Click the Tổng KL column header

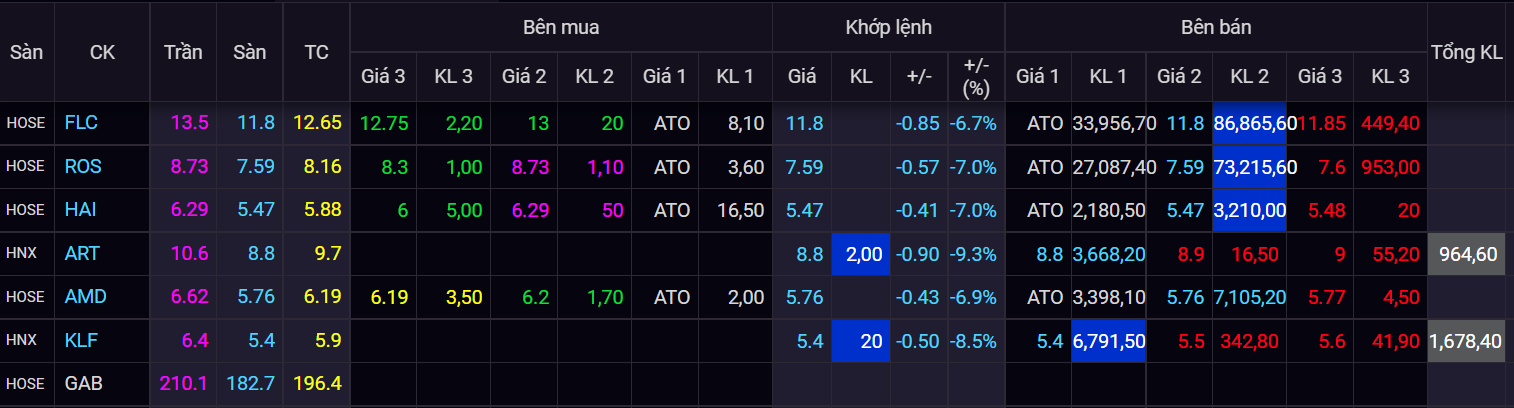1467,52
